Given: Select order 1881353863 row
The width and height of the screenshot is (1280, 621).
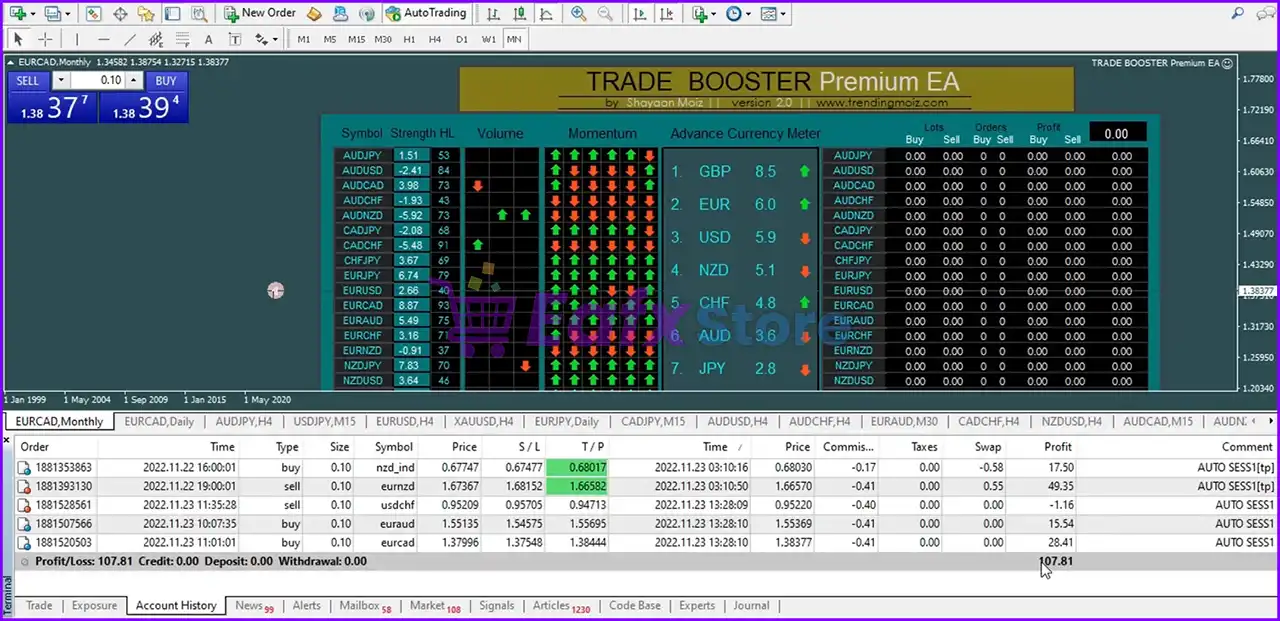Looking at the screenshot, I should click(x=645, y=467).
